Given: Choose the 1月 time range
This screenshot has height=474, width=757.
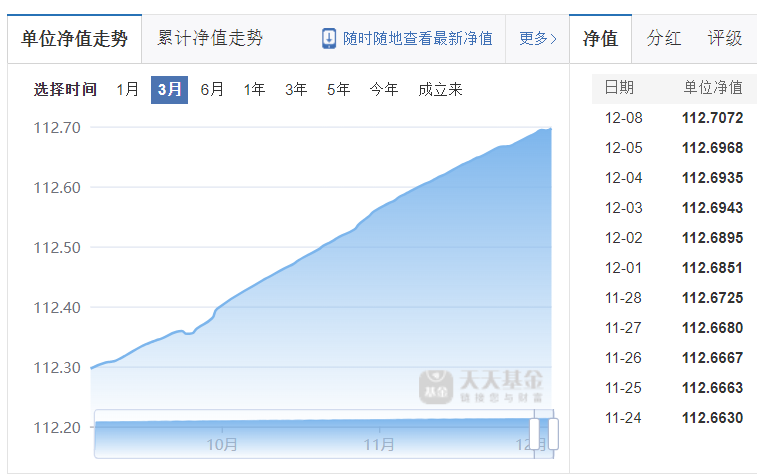Looking at the screenshot, I should click(x=127, y=89).
